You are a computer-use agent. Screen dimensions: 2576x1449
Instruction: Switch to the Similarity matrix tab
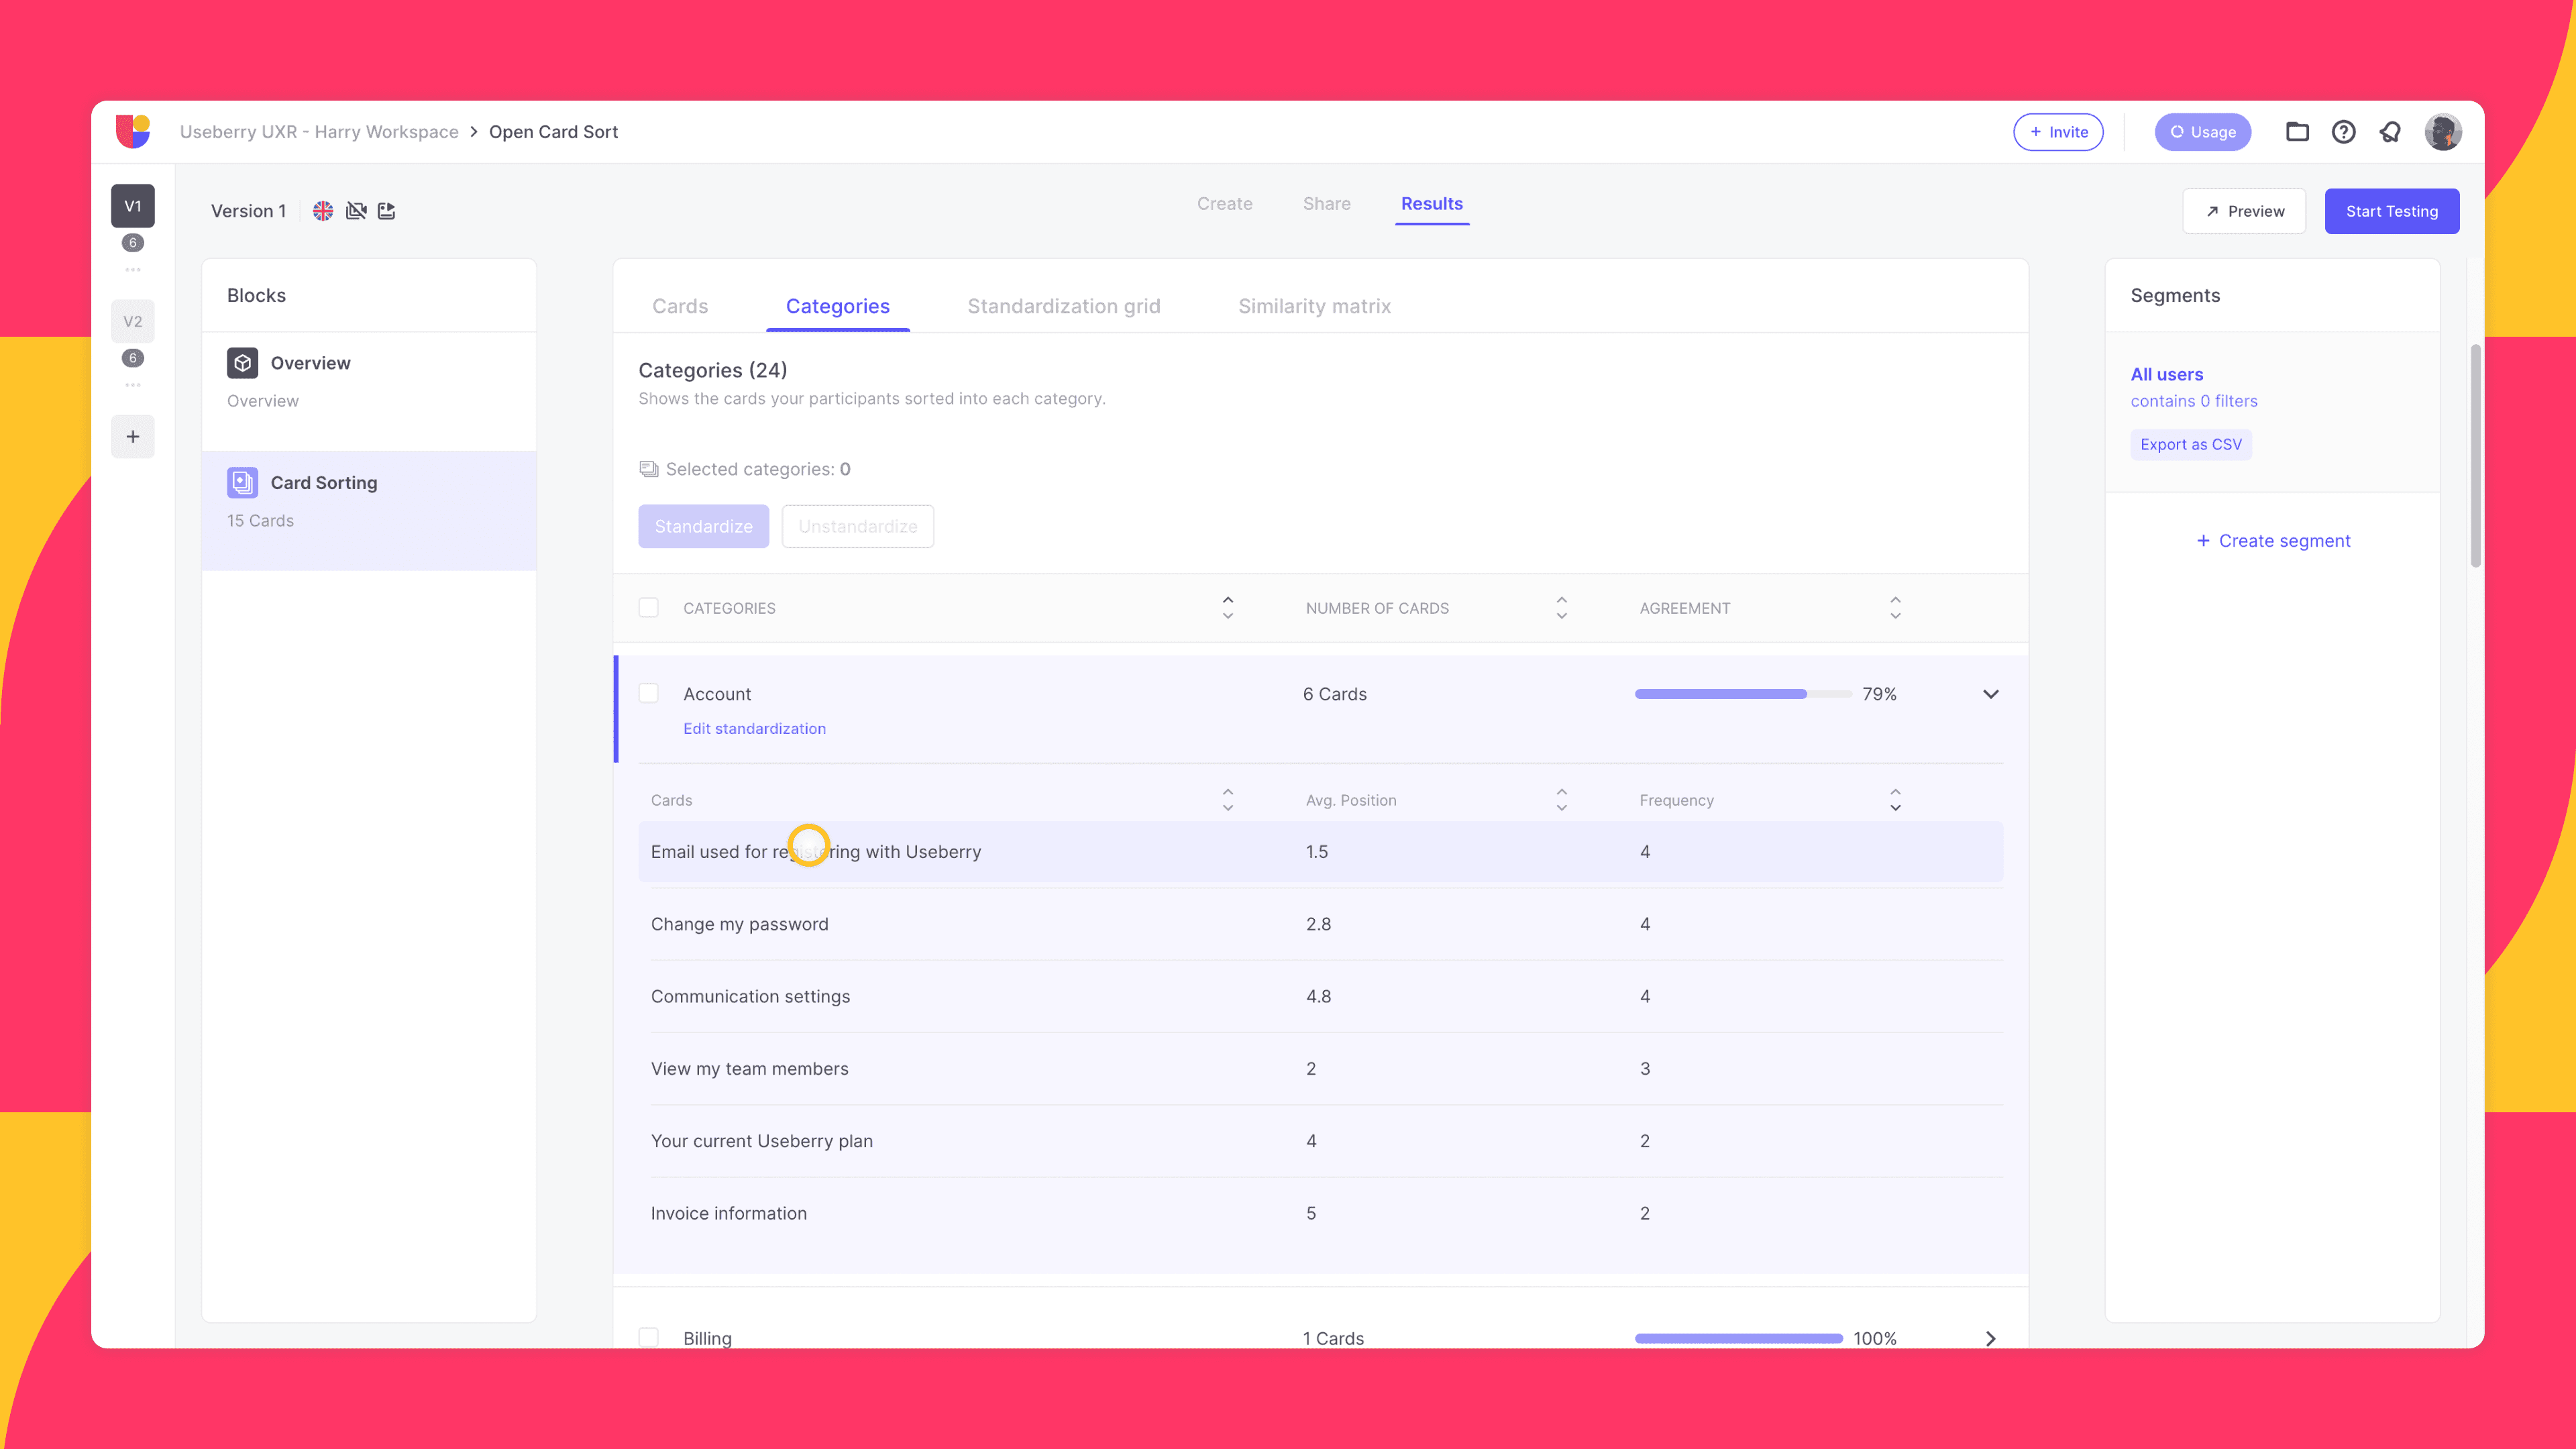click(1314, 306)
